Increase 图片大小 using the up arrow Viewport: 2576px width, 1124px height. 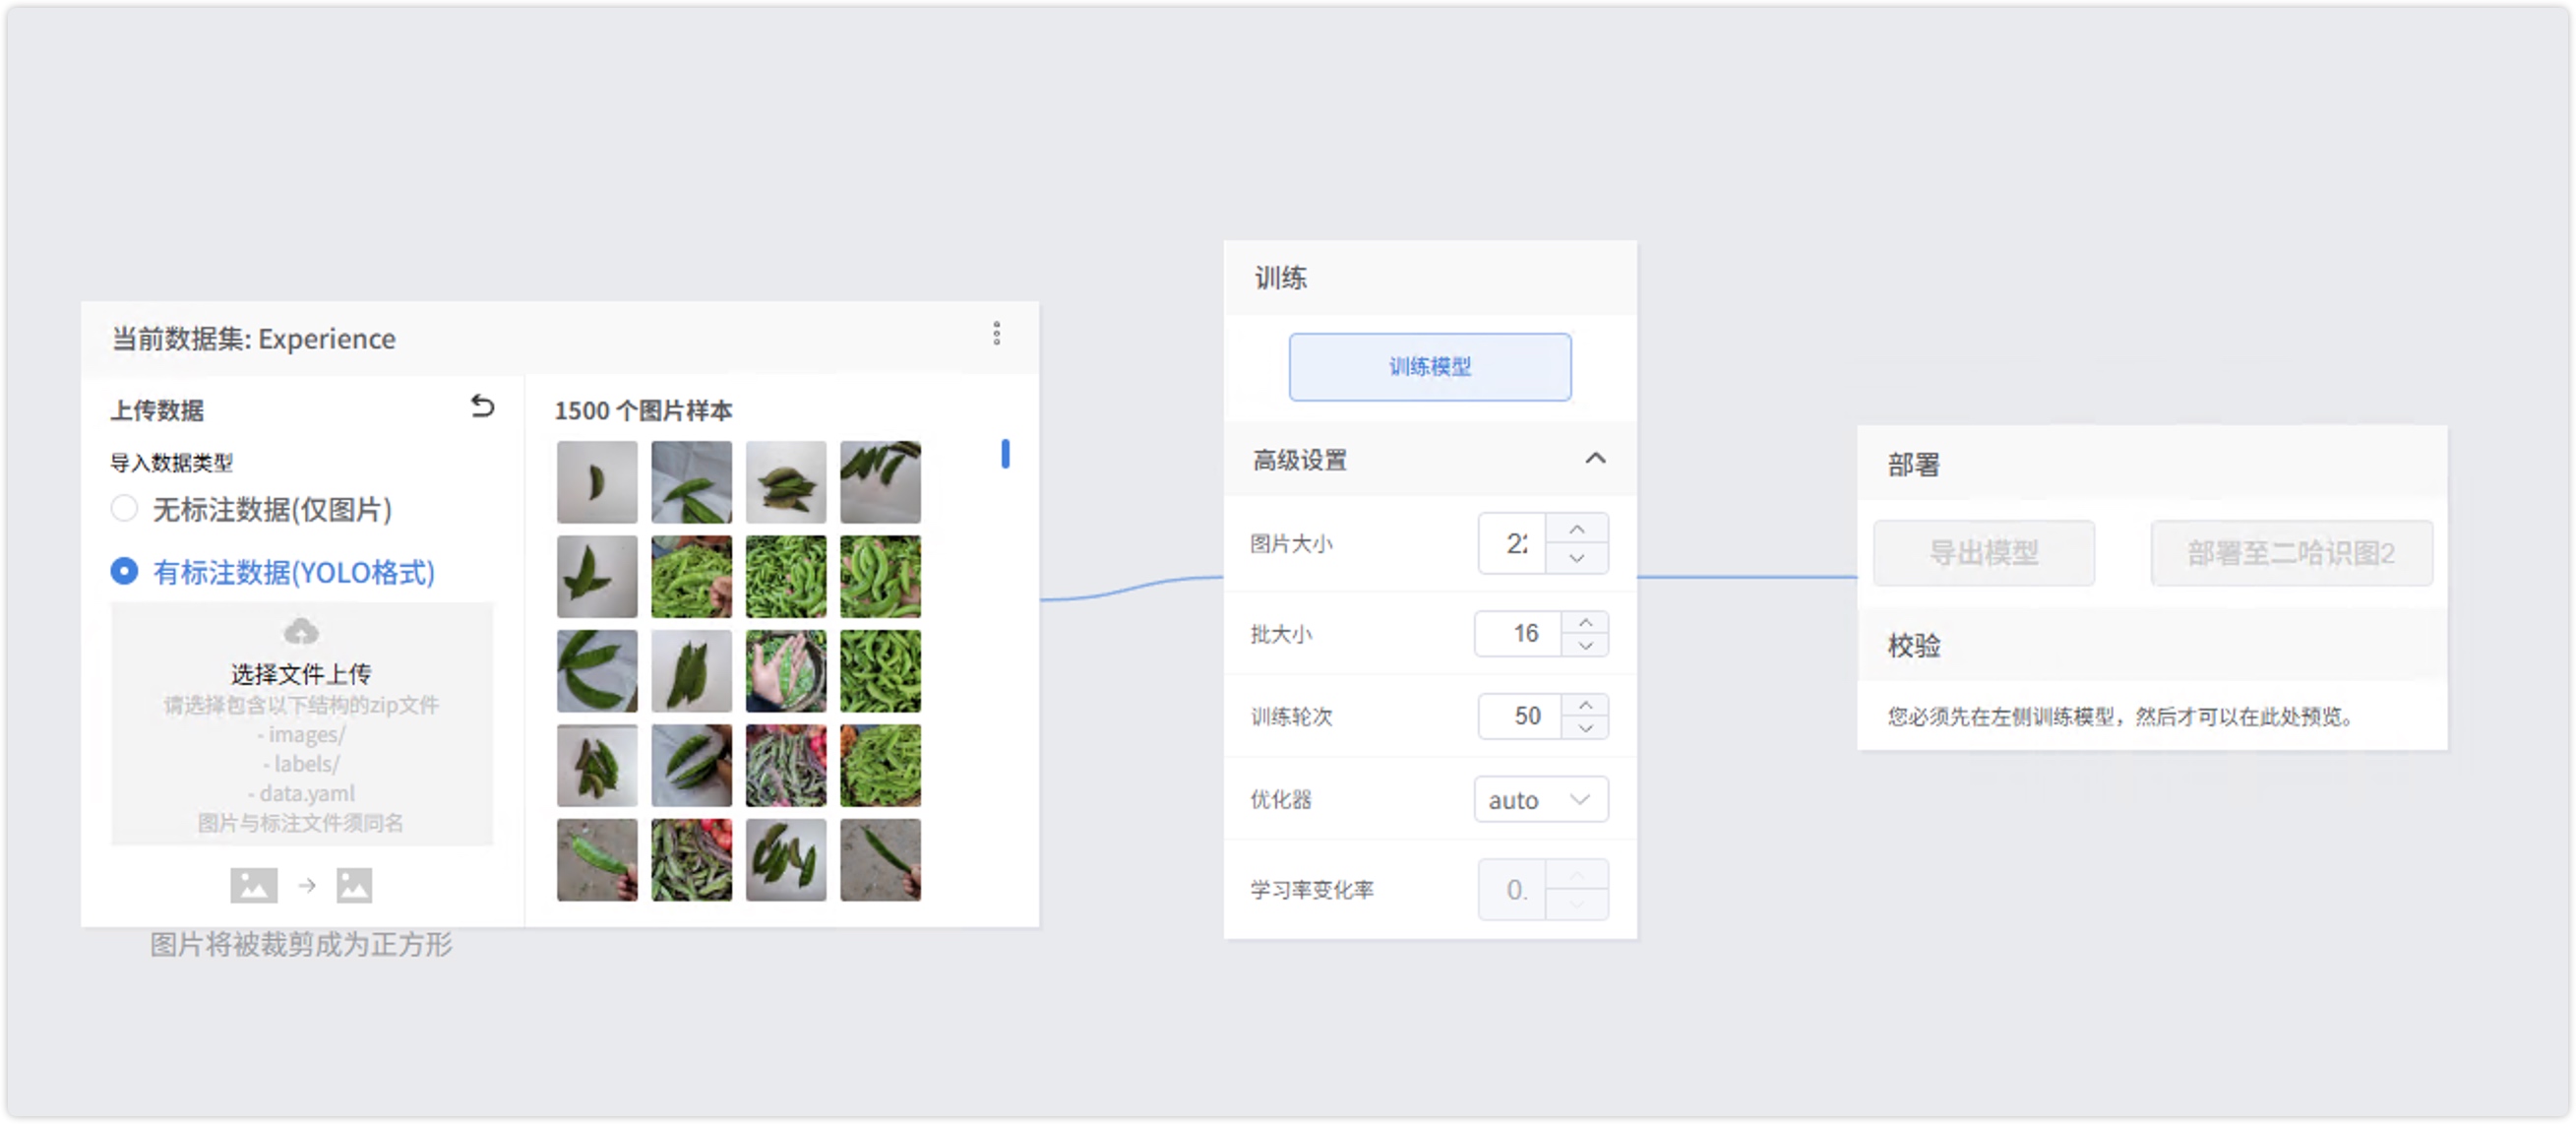point(1577,529)
